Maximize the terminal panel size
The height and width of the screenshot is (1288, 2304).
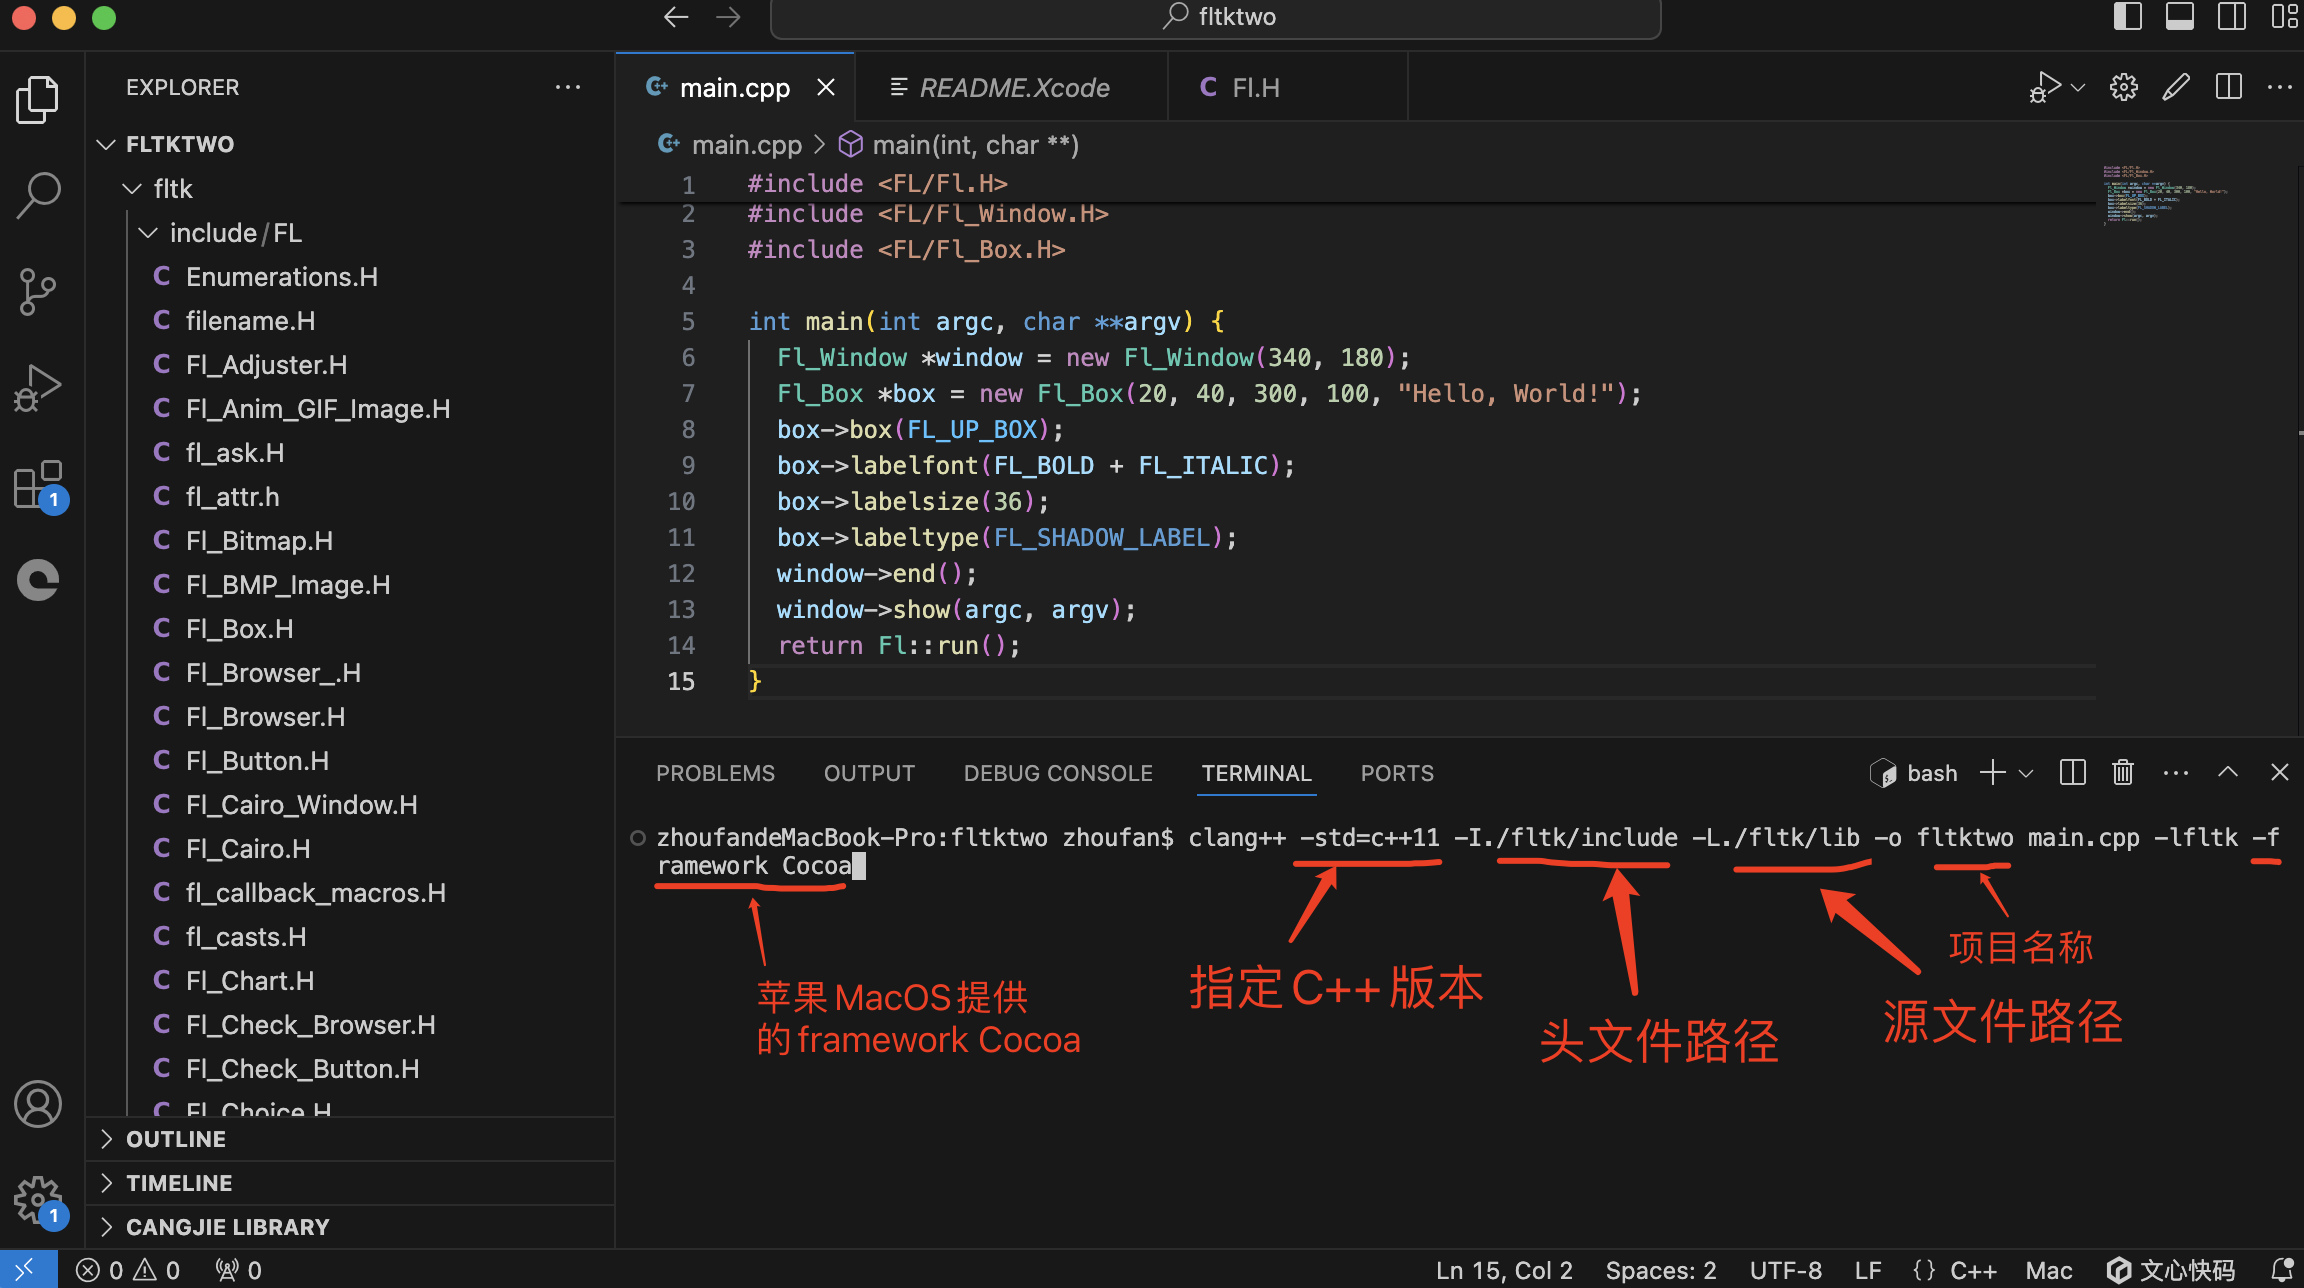tap(2228, 772)
